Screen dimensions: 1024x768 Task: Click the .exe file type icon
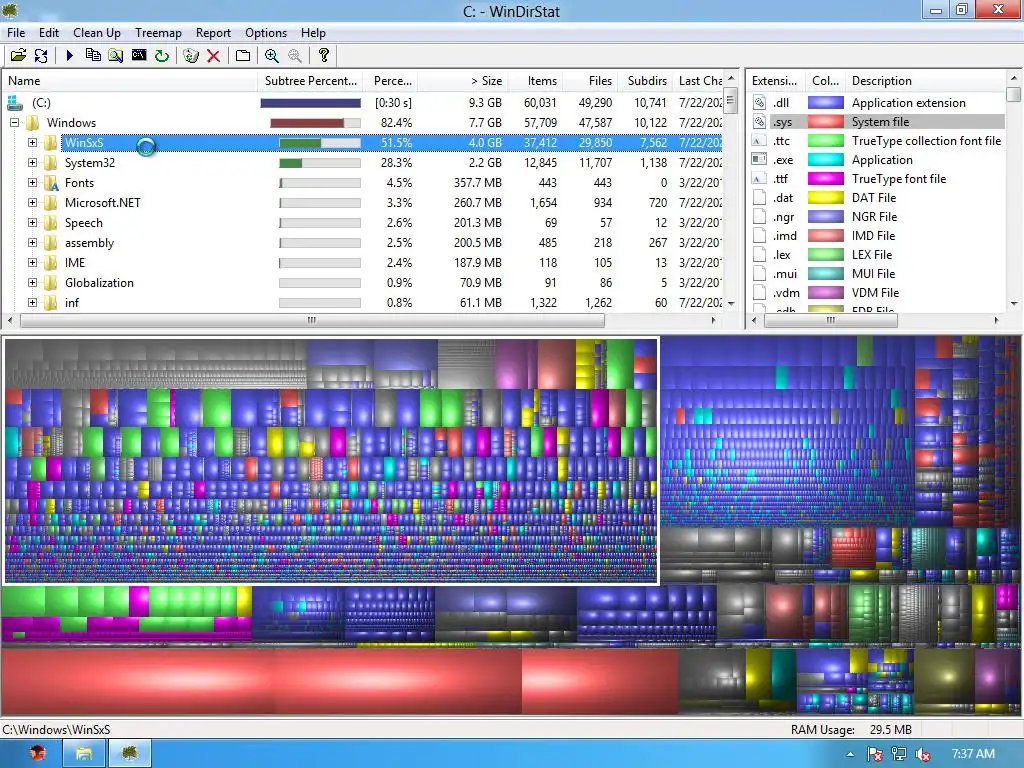[759, 159]
